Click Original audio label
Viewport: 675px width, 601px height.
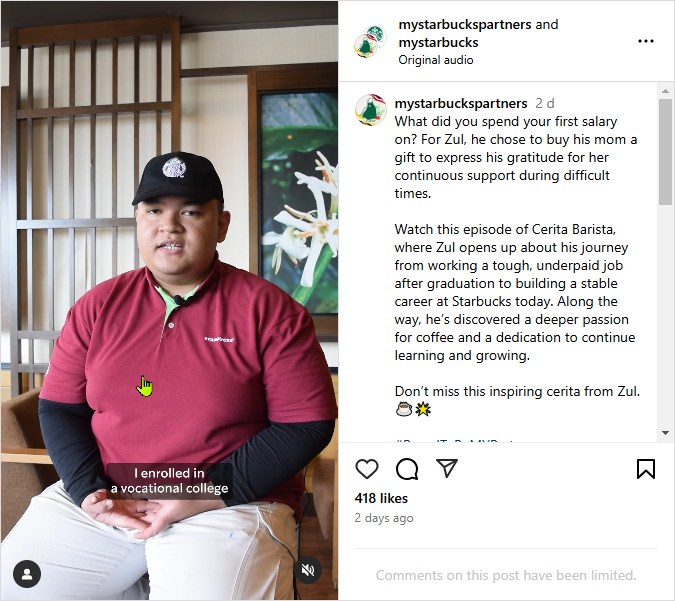[x=436, y=60]
